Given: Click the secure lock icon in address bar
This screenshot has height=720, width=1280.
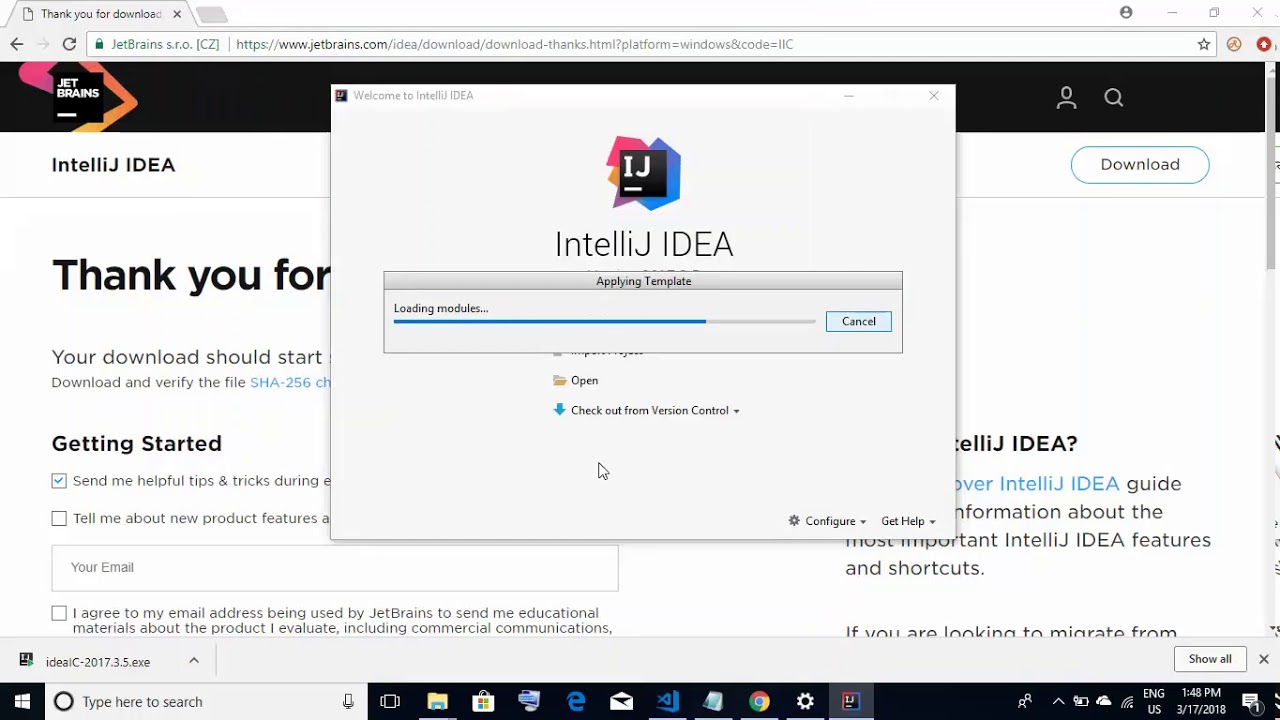Looking at the screenshot, I should click(99, 44).
